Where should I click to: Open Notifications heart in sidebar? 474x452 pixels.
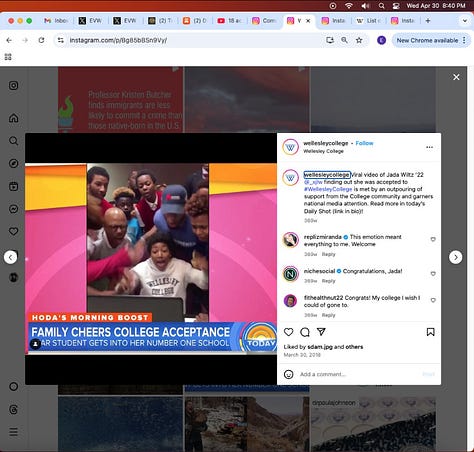pyautogui.click(x=13, y=231)
